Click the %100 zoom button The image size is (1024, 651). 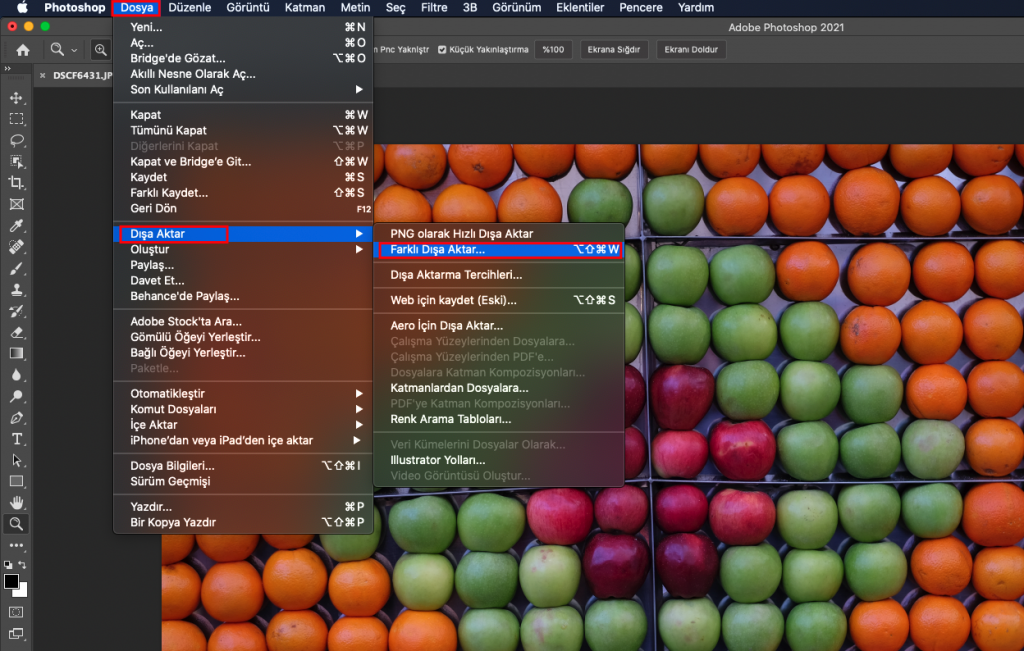pos(553,50)
